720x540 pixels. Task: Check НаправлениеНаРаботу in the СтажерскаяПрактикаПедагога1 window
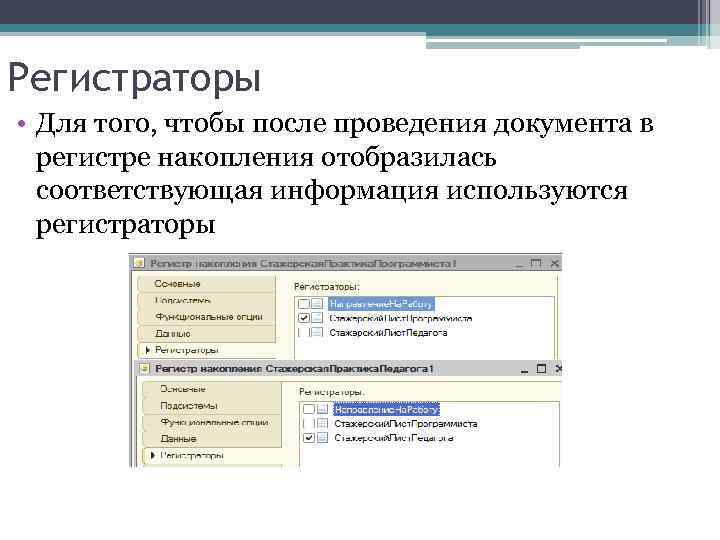tap(309, 409)
